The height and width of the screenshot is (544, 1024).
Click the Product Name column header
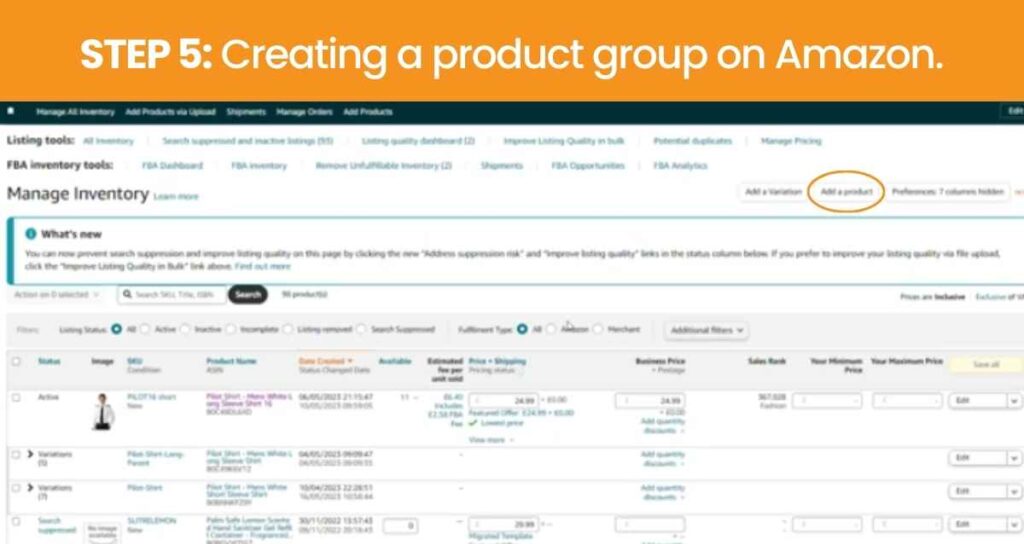231,361
